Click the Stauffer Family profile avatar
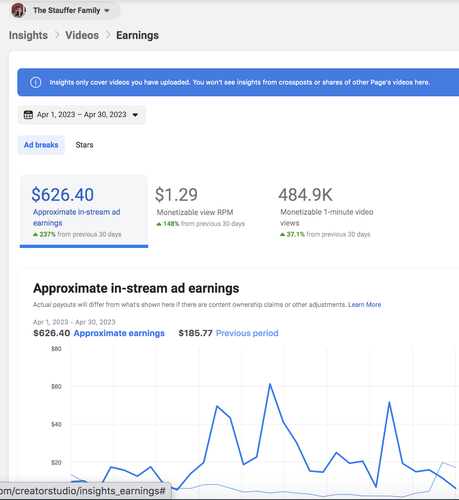This screenshot has width=459, height=500. 19,10
